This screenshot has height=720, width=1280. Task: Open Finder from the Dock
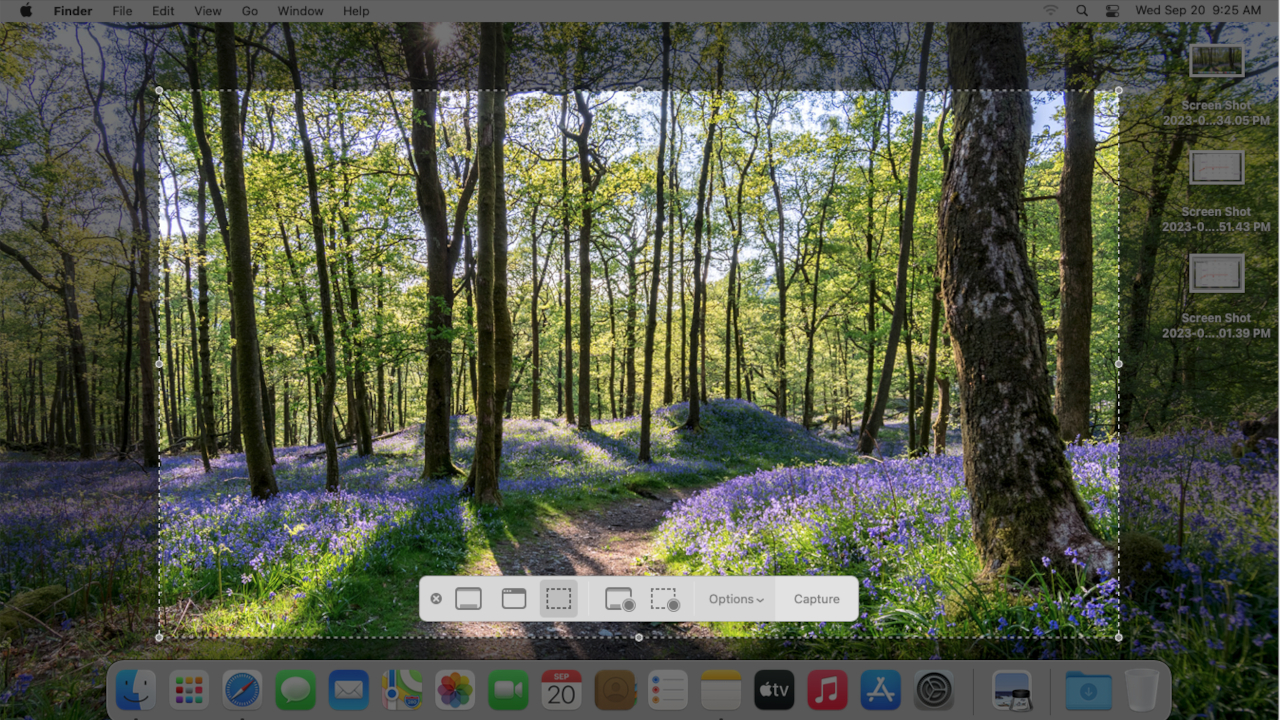(136, 690)
